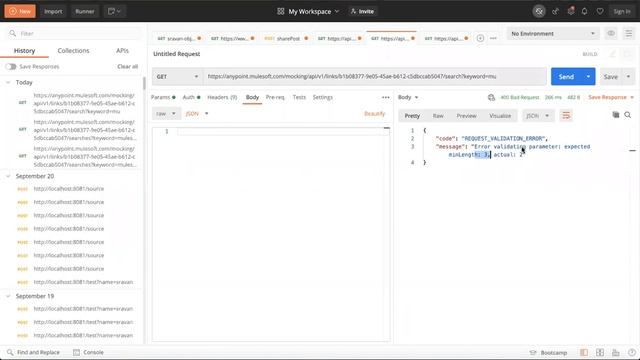This screenshot has width=640, height=360.
Task: Switch to the Auth request tab
Action: pos(191,97)
